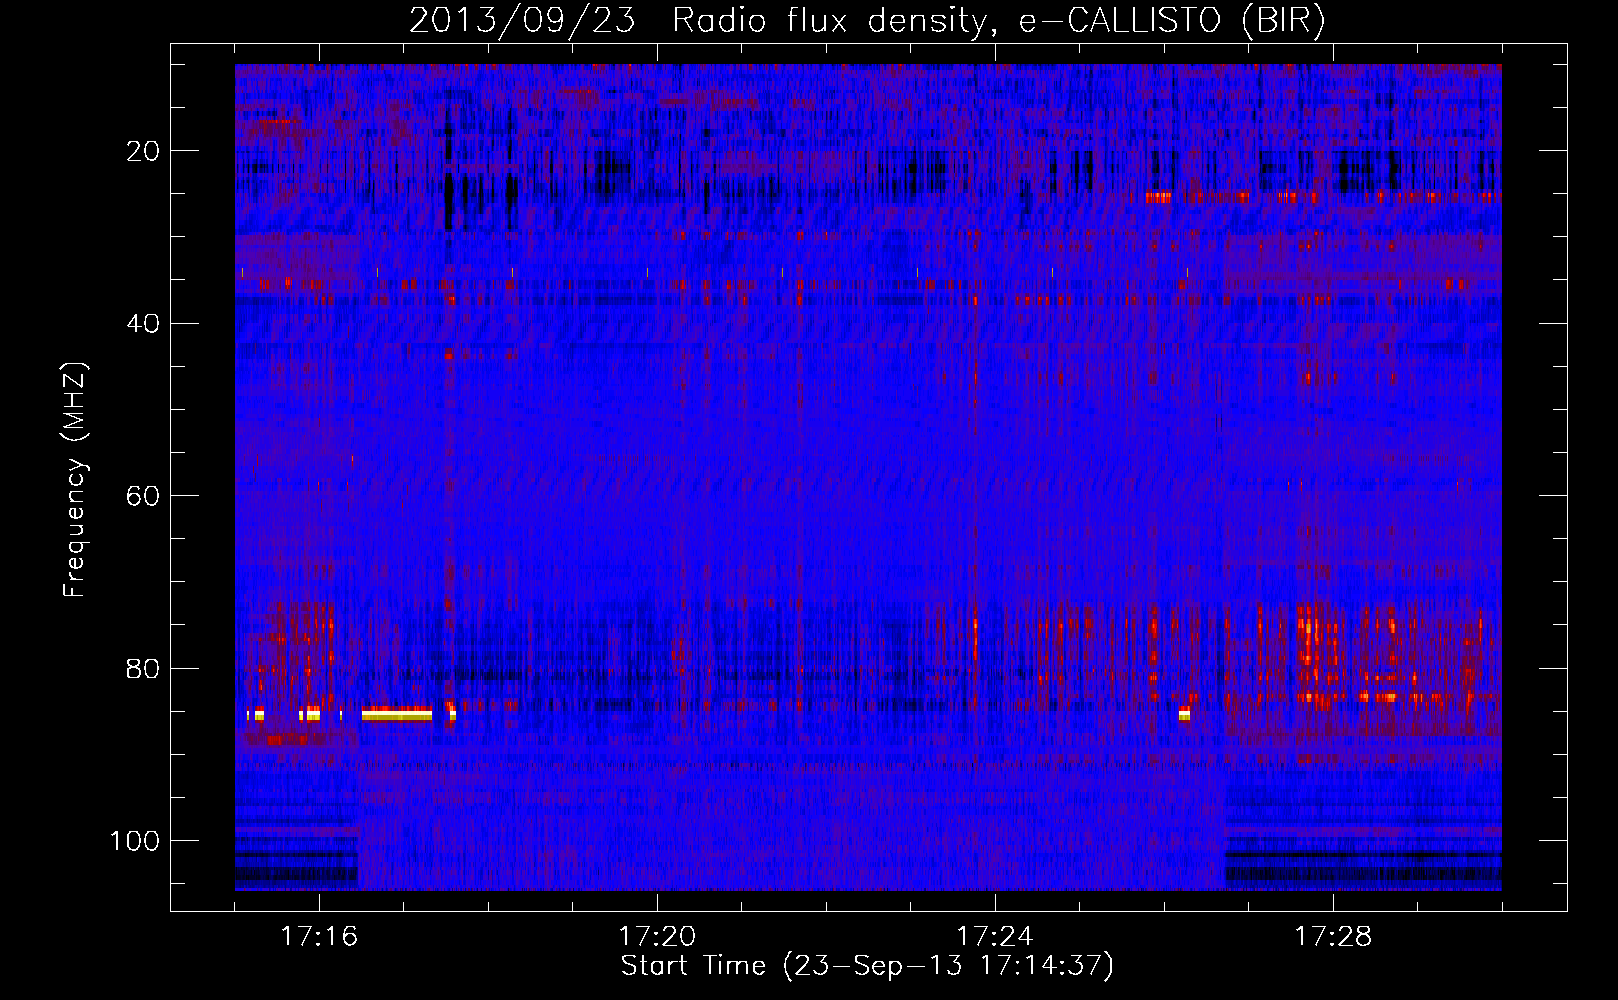This screenshot has width=1618, height=1000.
Task: Click the 17:16 time tick label
Action: coord(319,936)
